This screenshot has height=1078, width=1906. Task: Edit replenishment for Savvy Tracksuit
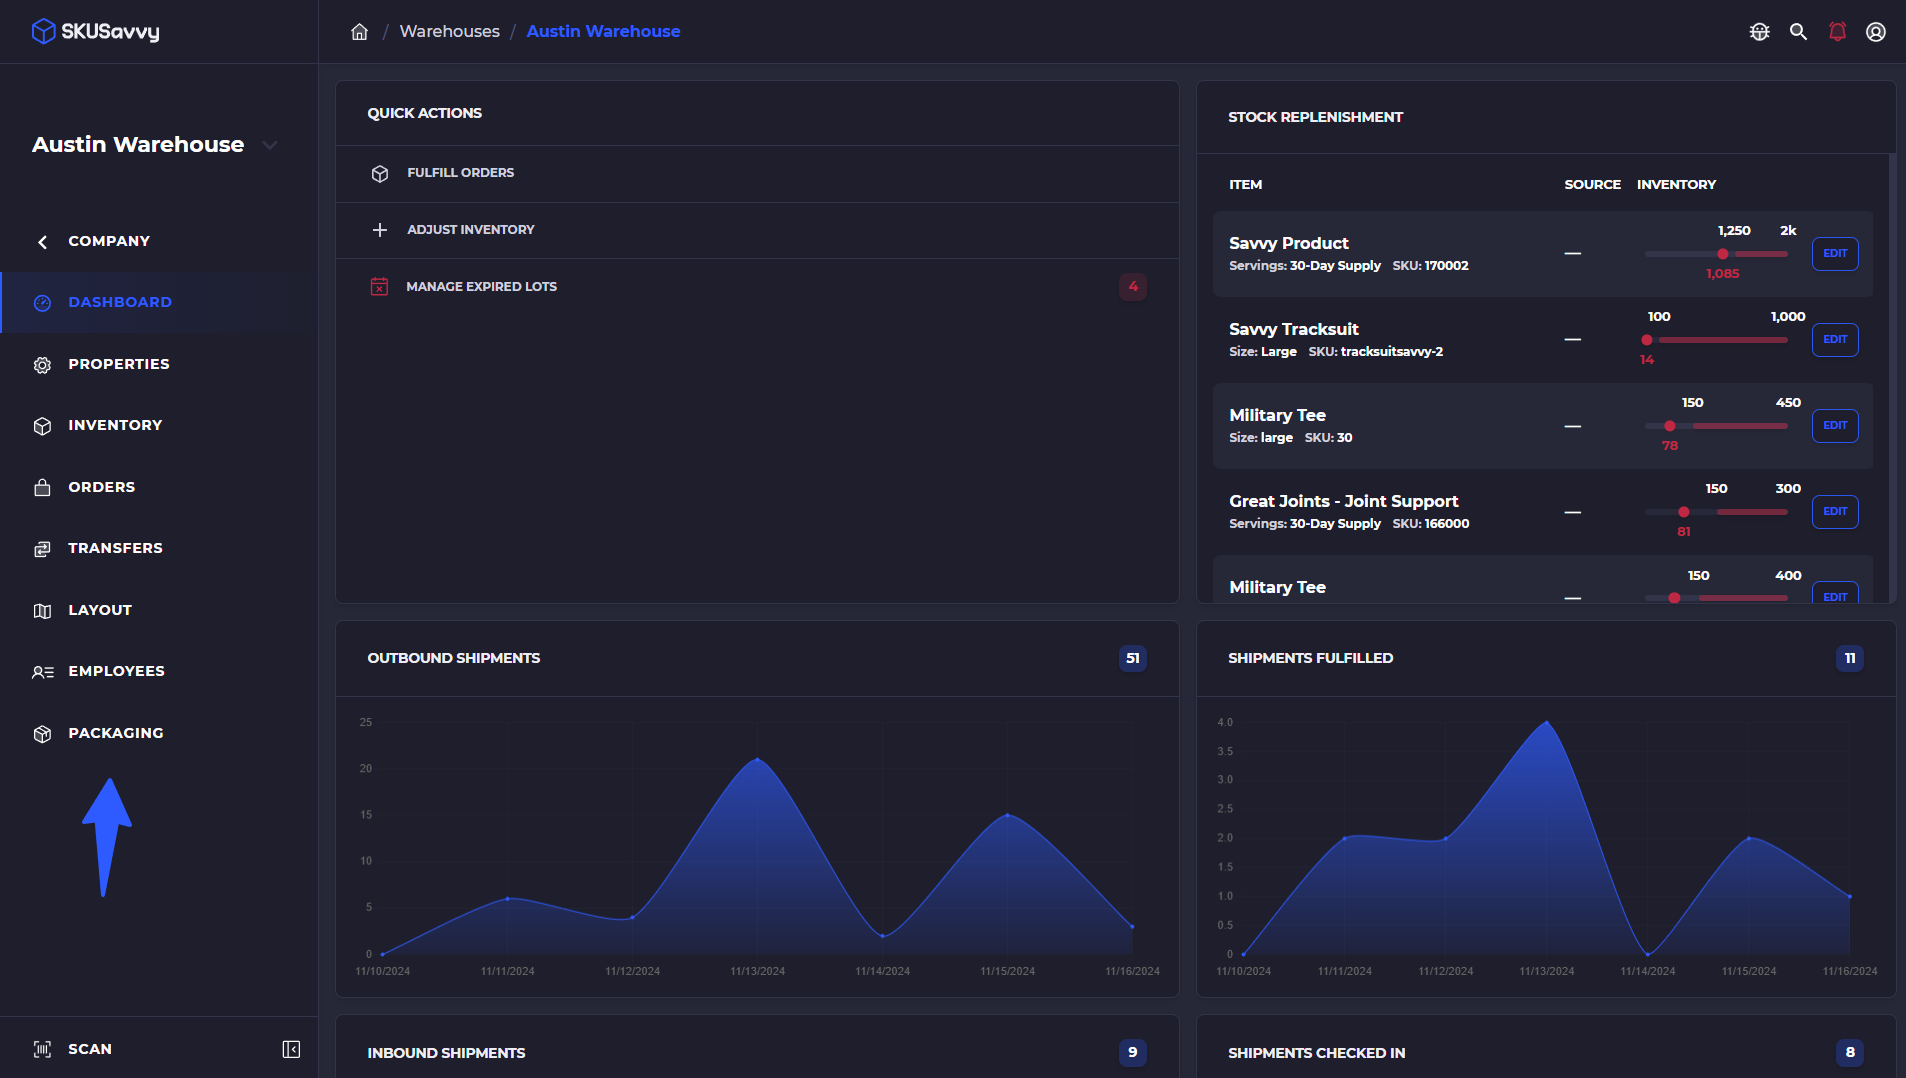pos(1835,340)
